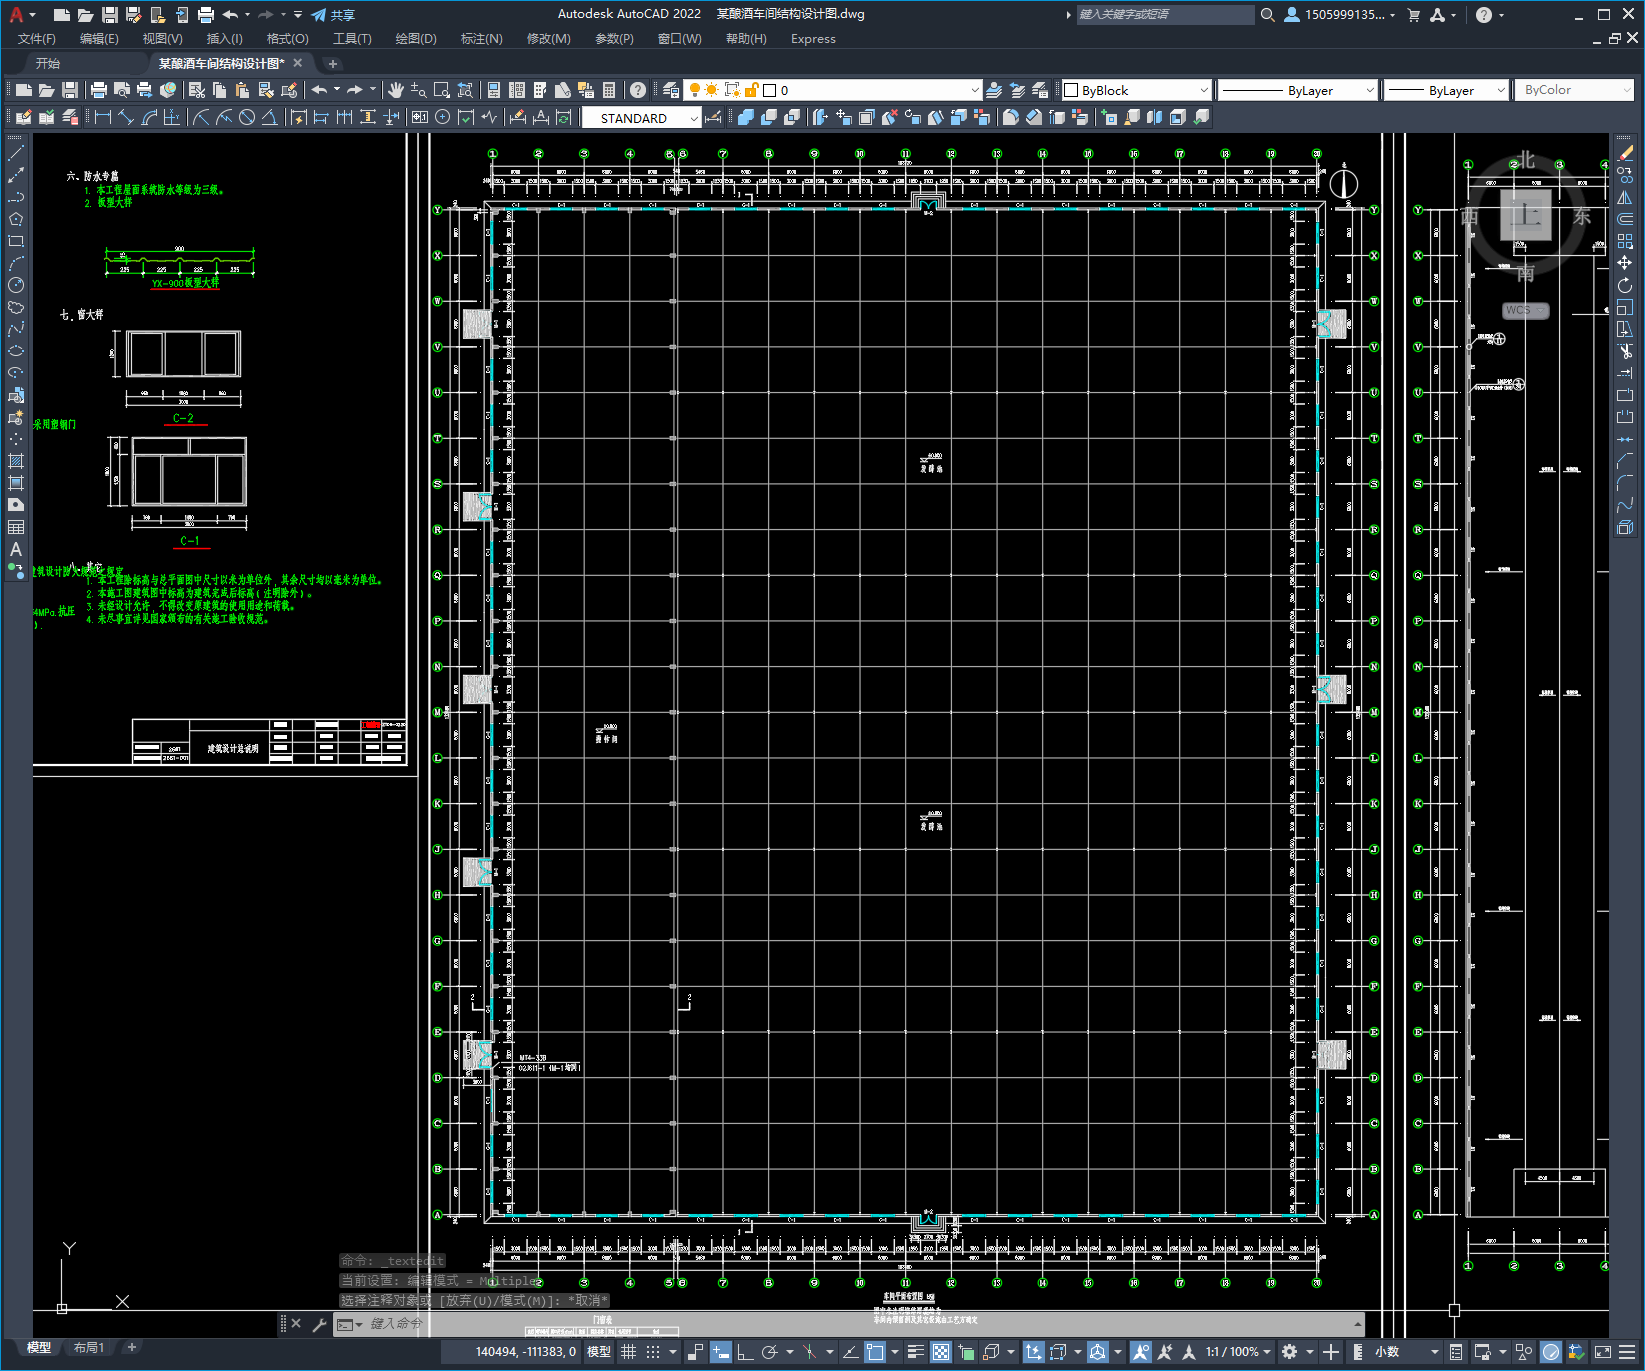Select the Move tool in modify toolbar

click(x=1625, y=263)
